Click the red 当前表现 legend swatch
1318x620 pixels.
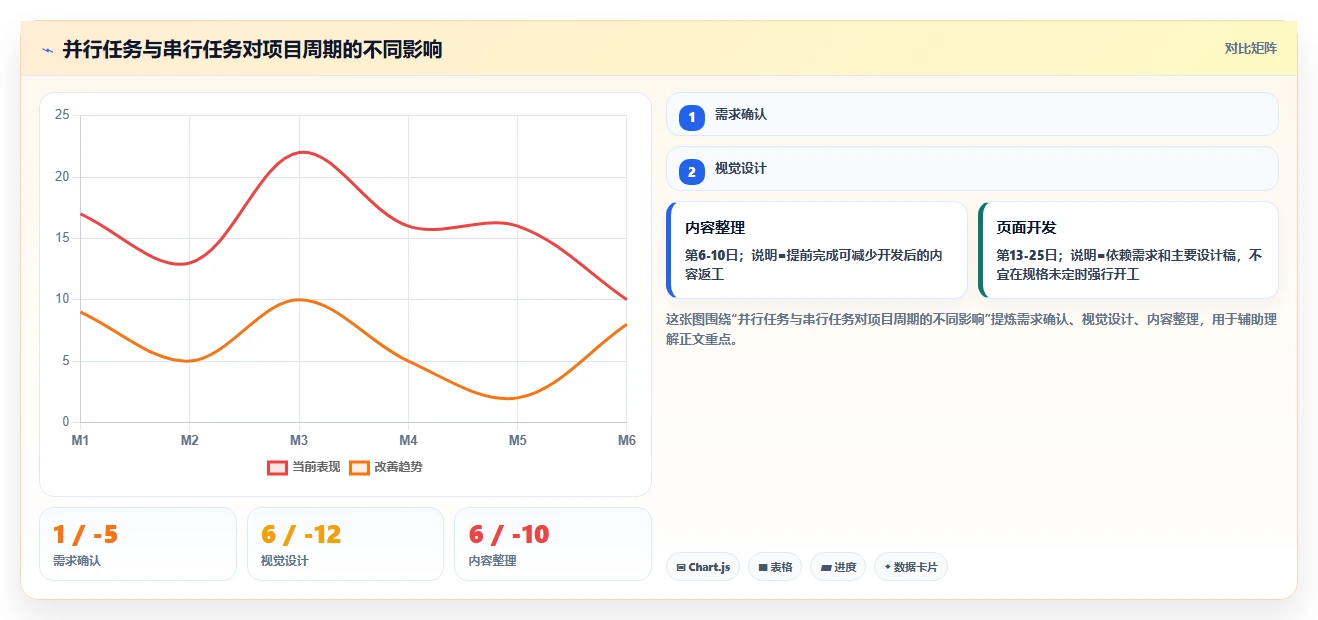pos(277,467)
